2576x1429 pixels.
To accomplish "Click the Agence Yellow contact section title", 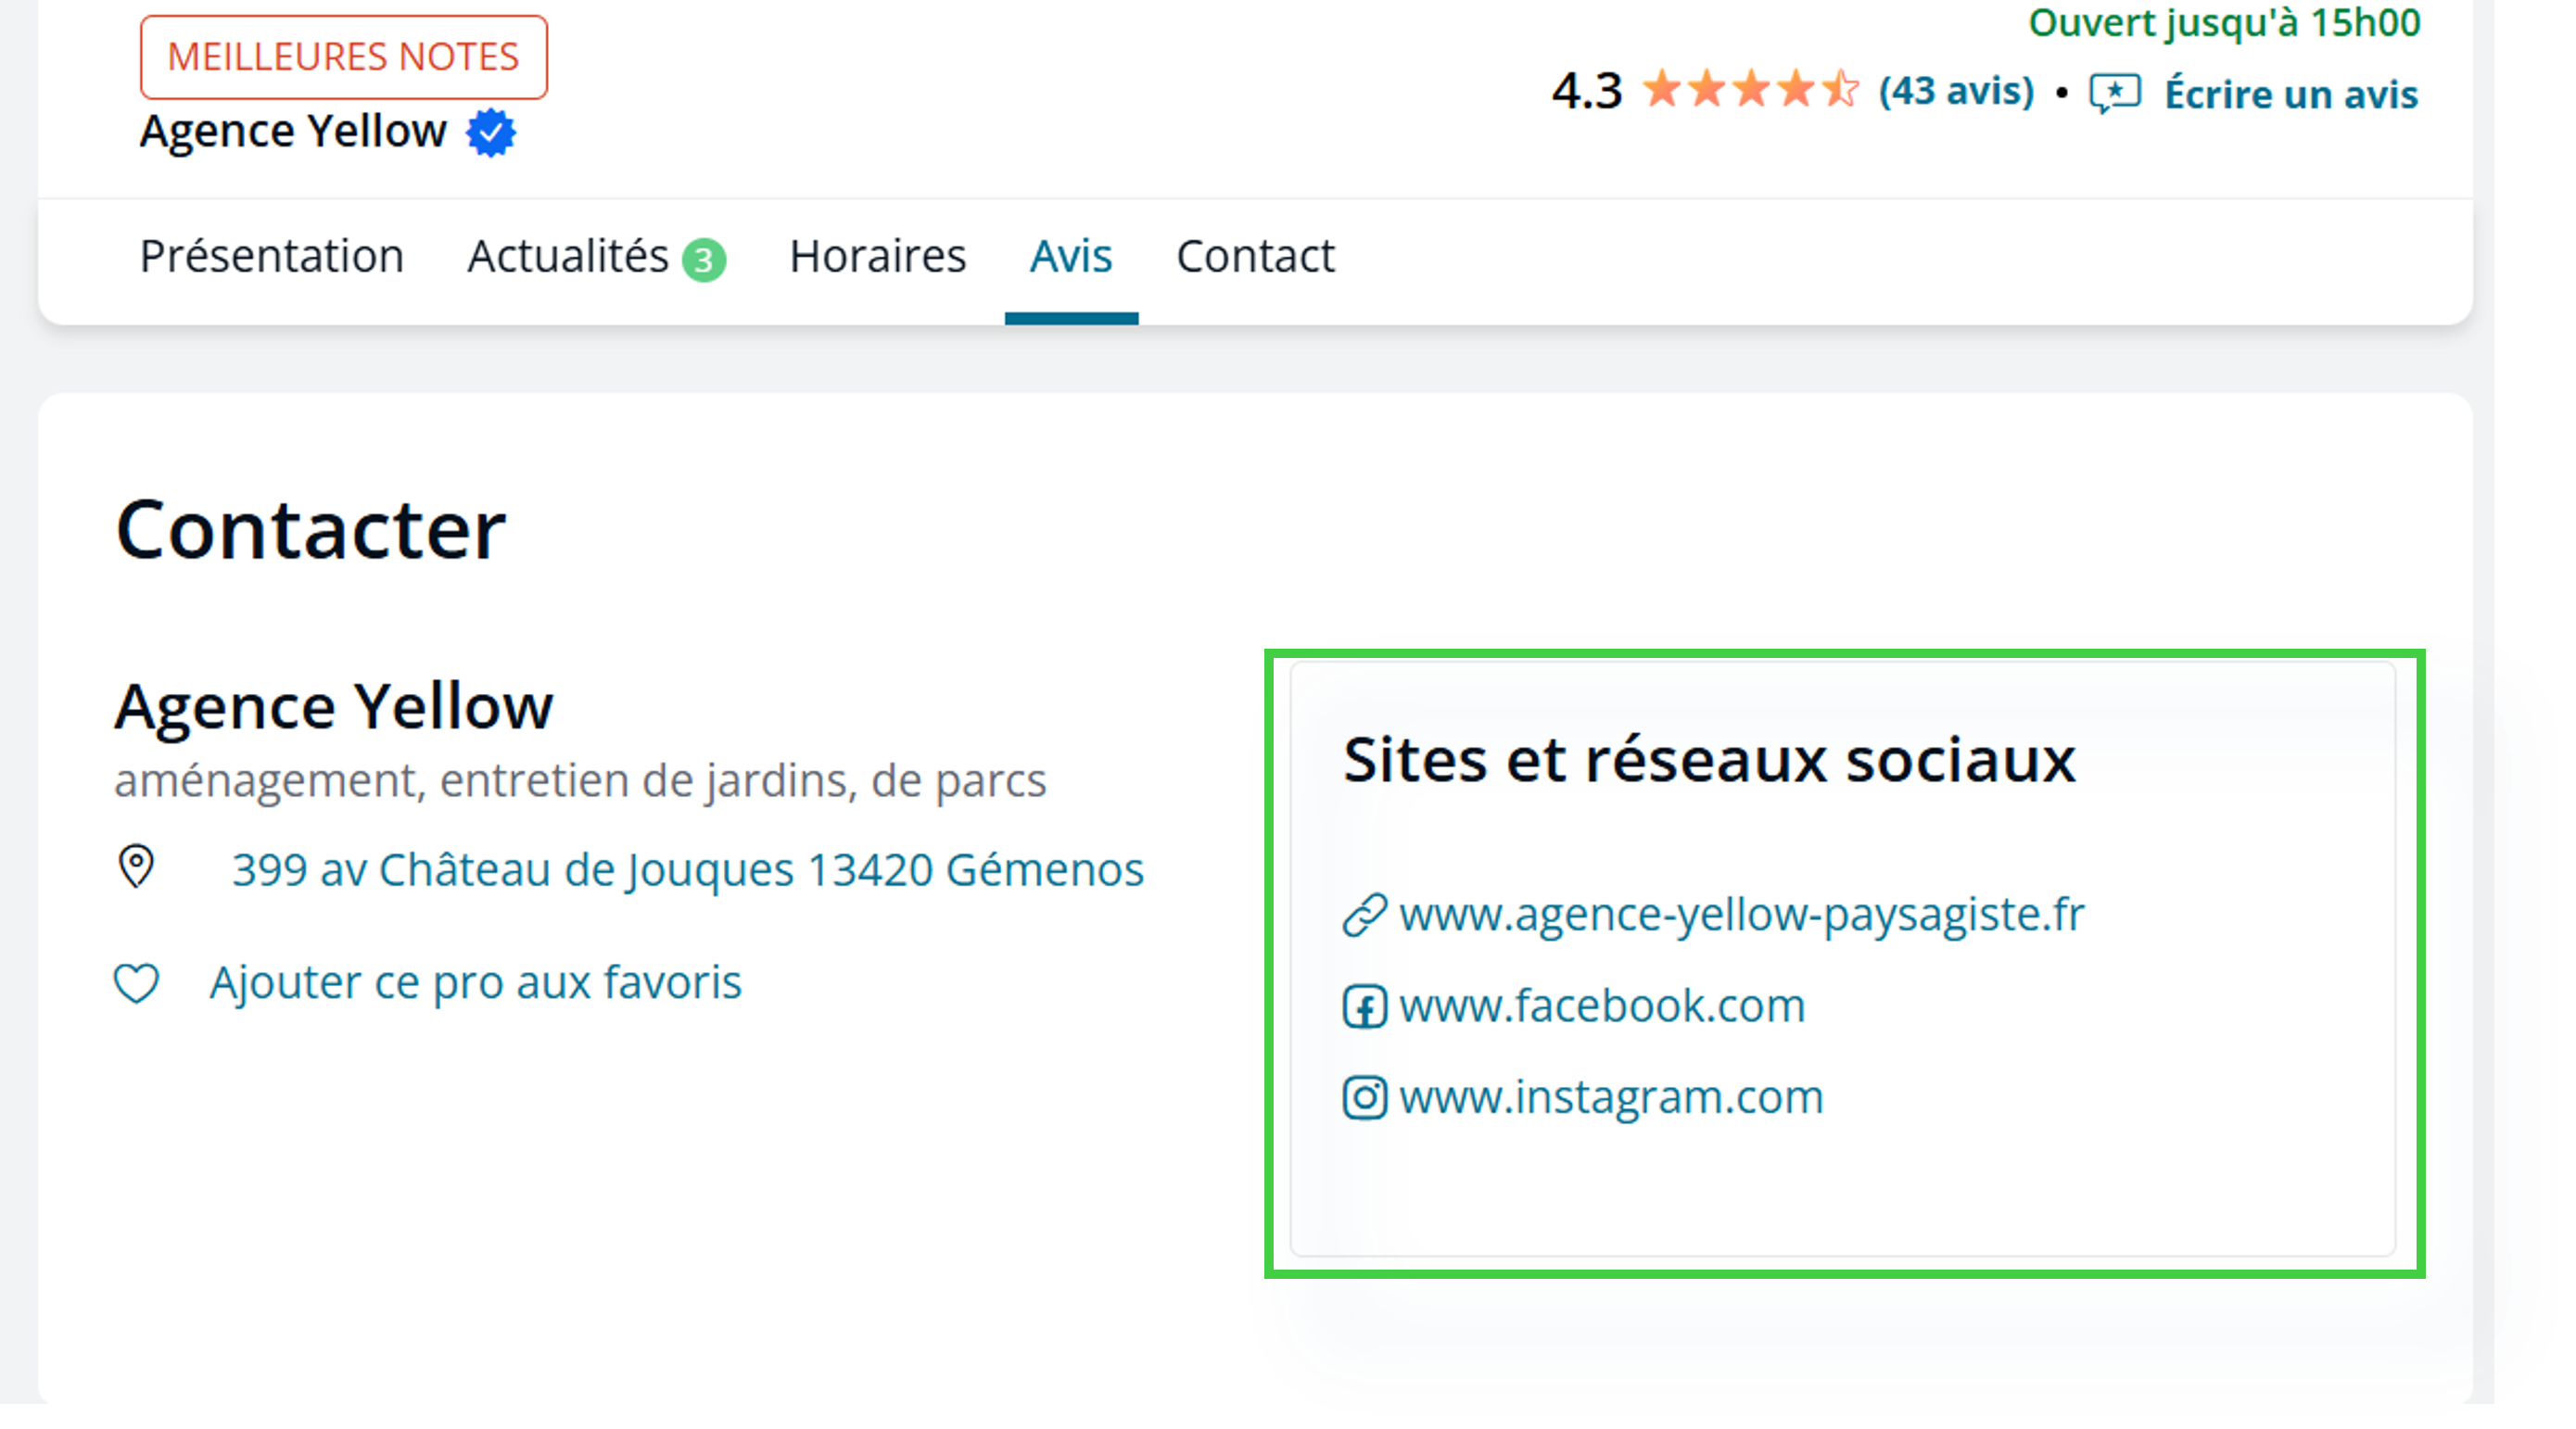I will click(334, 706).
